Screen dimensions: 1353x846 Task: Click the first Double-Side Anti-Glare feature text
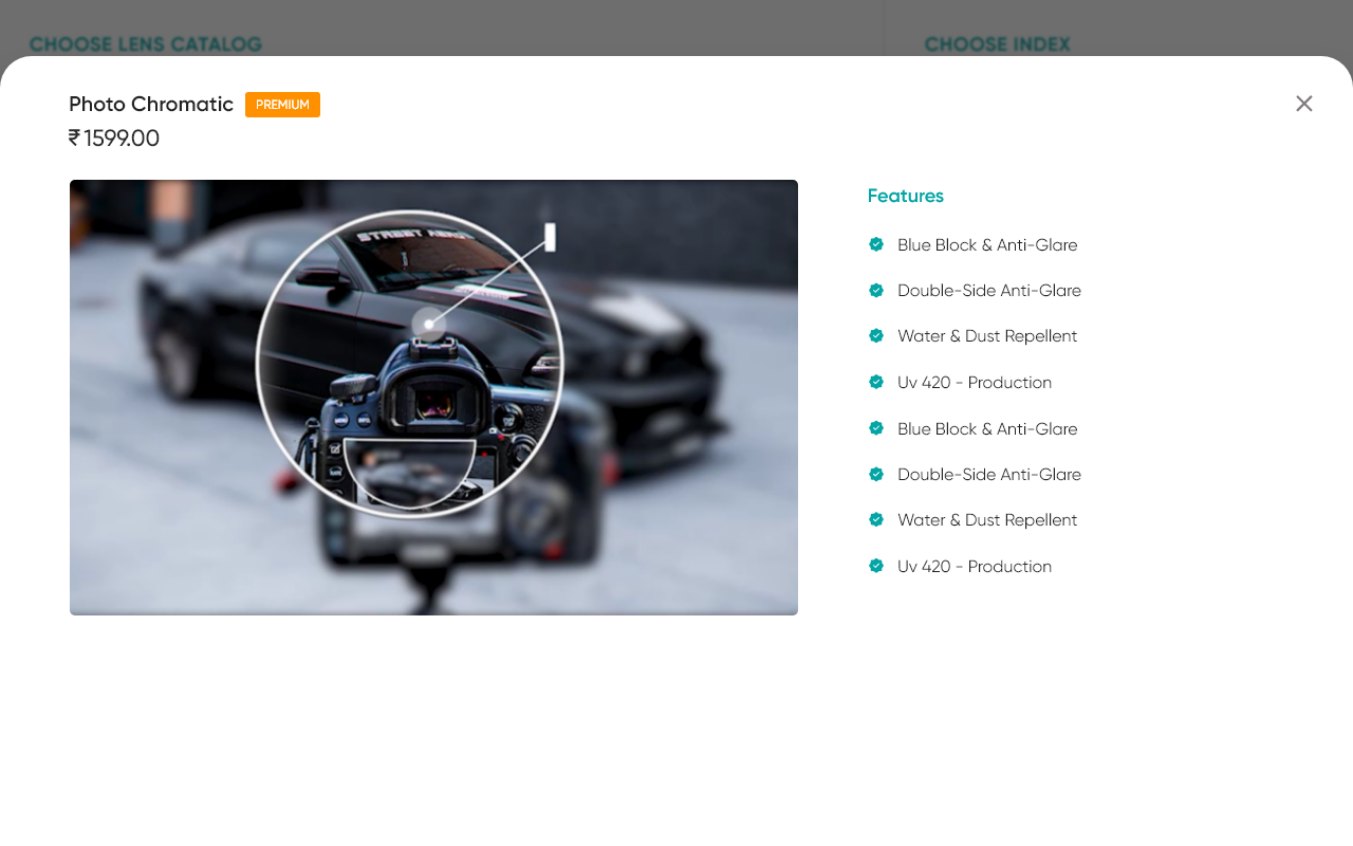point(989,291)
